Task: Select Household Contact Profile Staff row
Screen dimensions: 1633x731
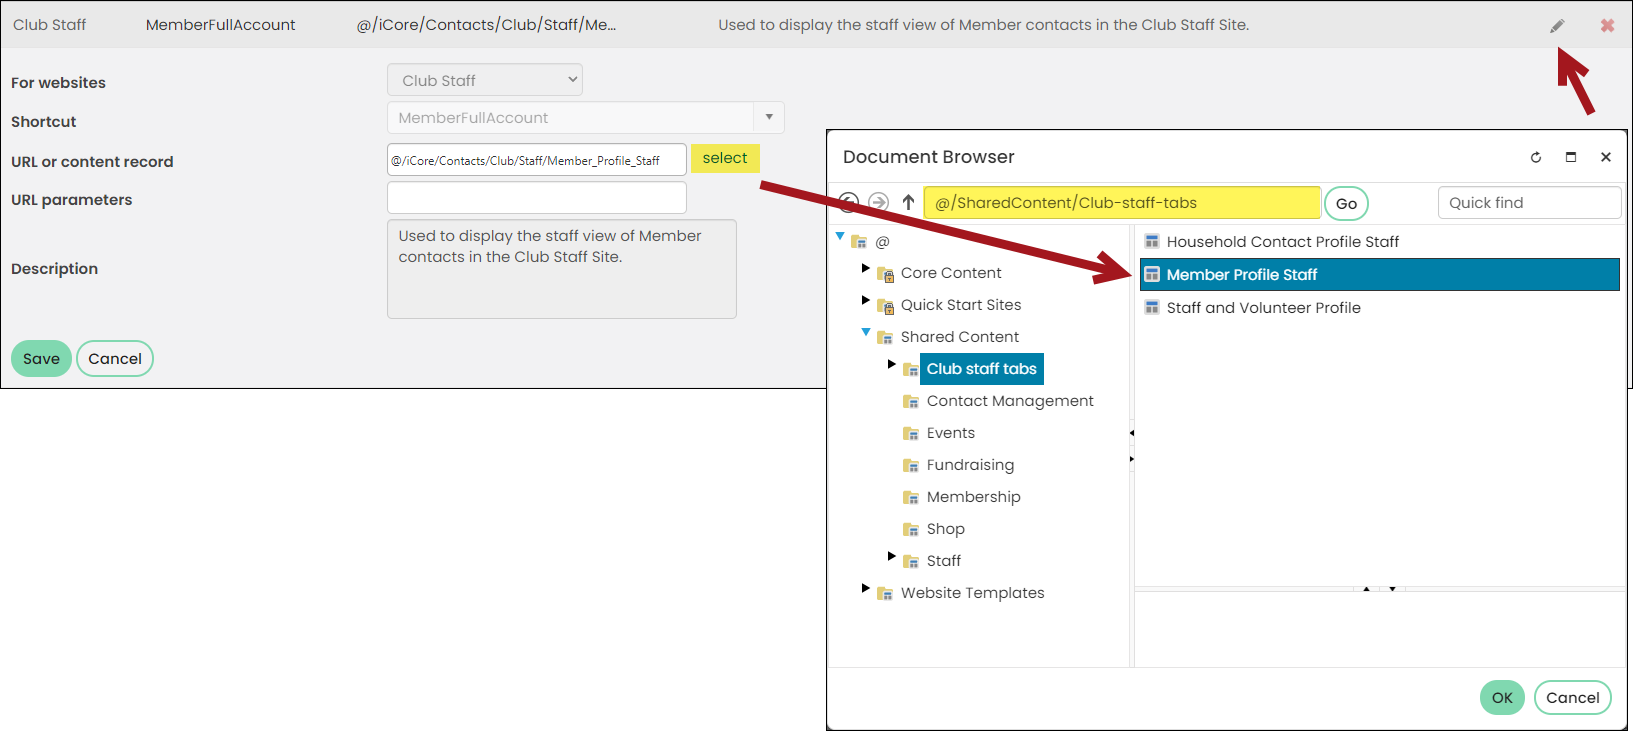Action: [1380, 241]
